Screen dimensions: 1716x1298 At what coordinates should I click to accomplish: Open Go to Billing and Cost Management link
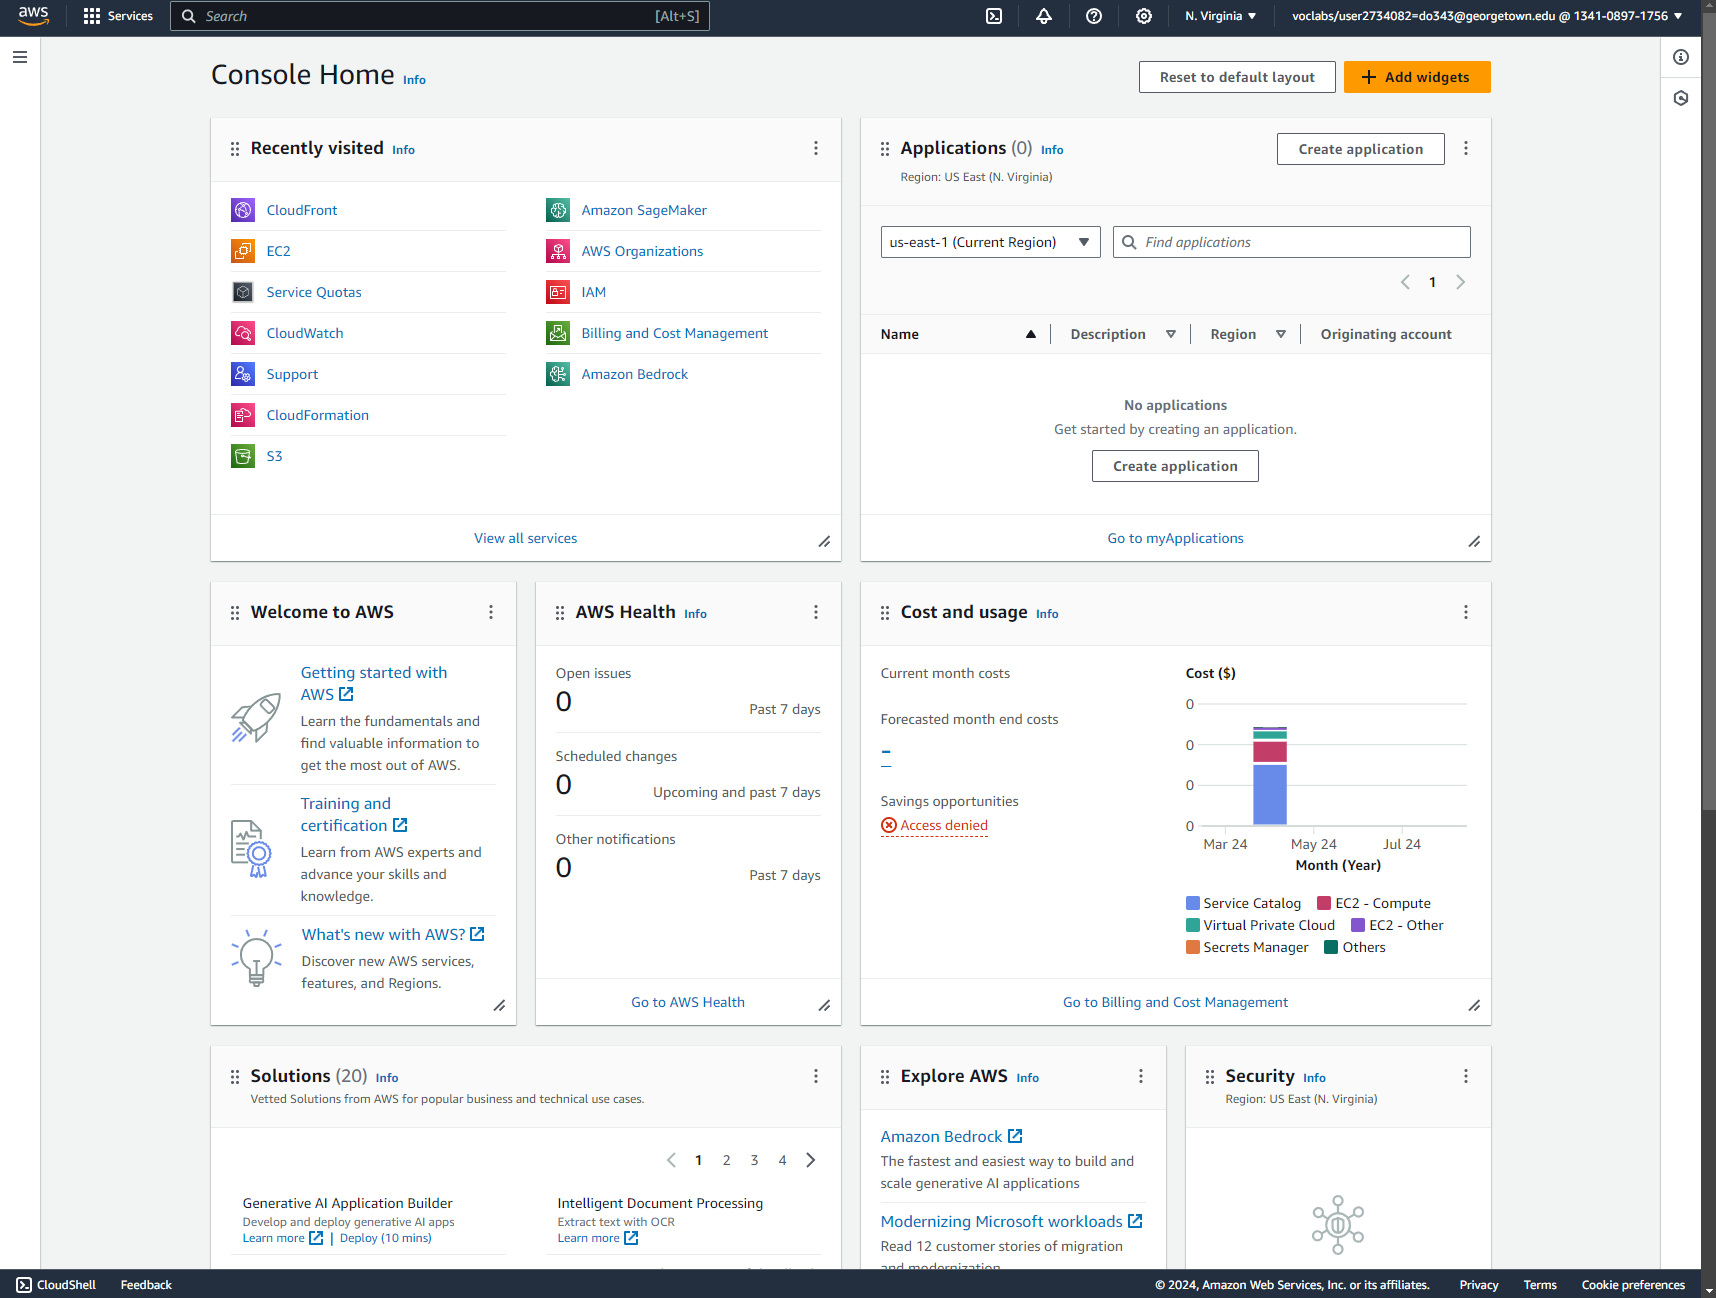pyautogui.click(x=1175, y=1002)
